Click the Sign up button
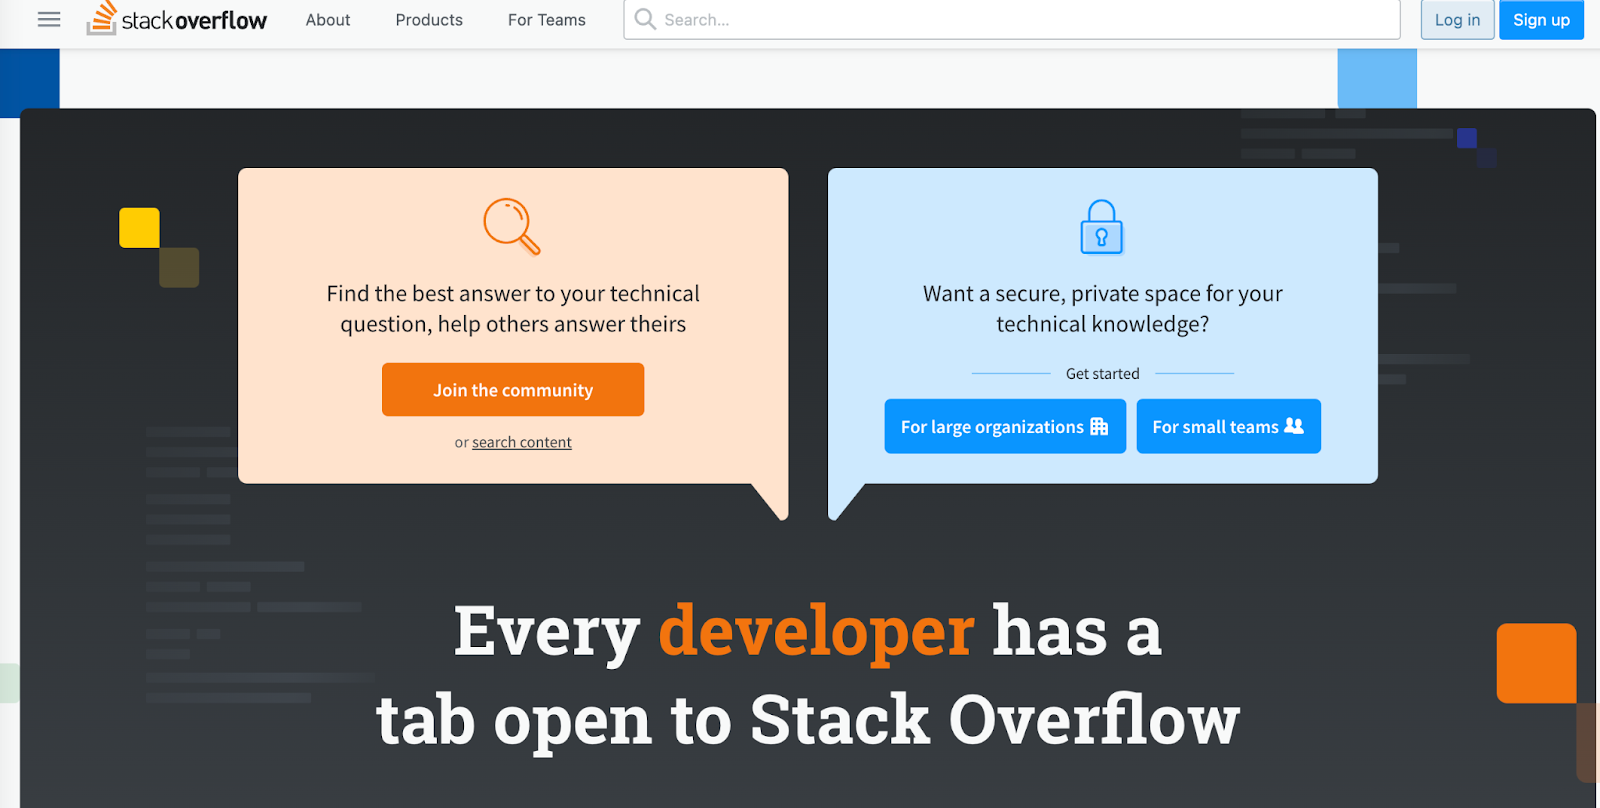1600x808 pixels. click(1541, 19)
